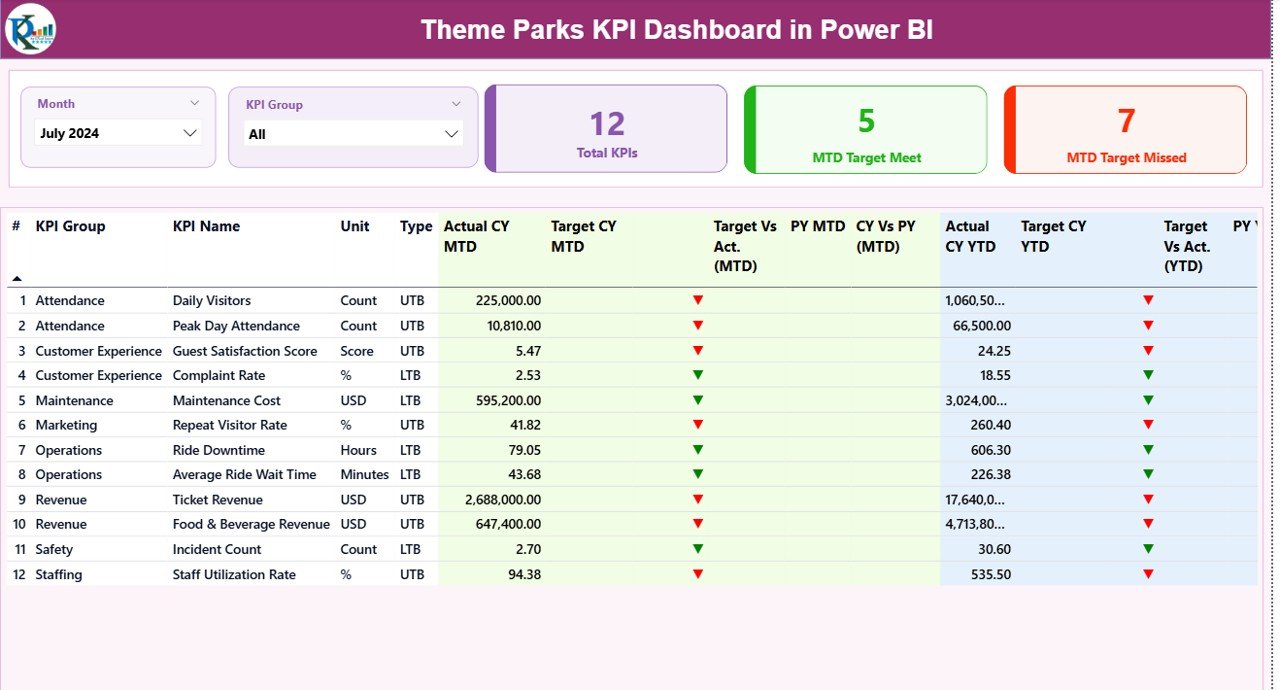Image resolution: width=1280 pixels, height=690 pixels.
Task: Open the KPI Group dropdown showing All
Action: point(351,131)
